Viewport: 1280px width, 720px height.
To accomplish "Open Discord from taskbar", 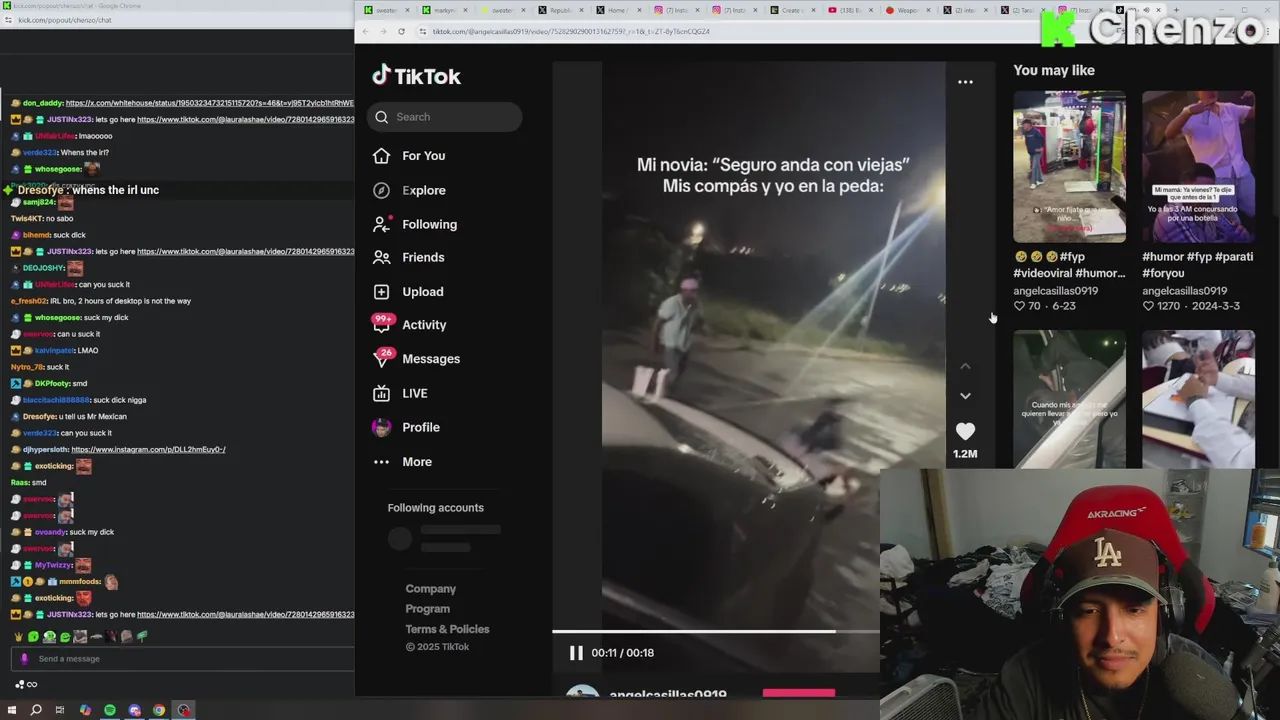I will (x=135, y=710).
